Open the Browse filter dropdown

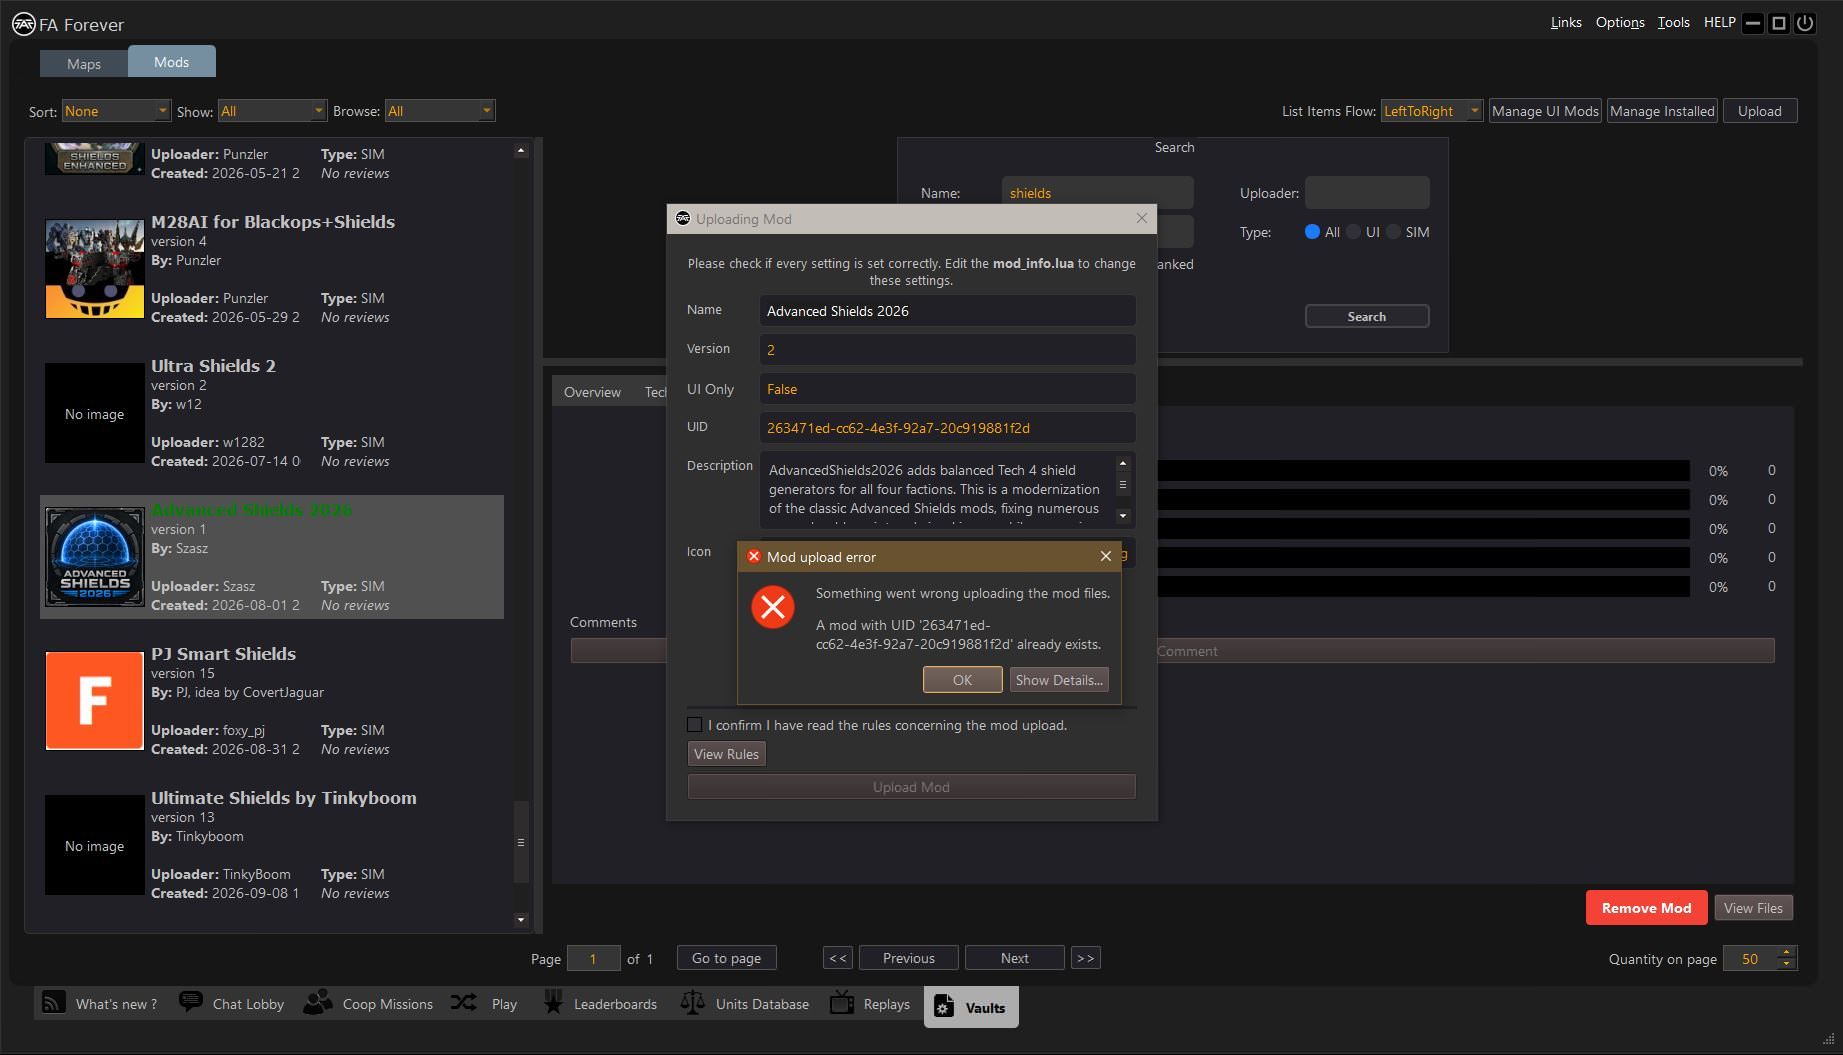click(x=440, y=111)
